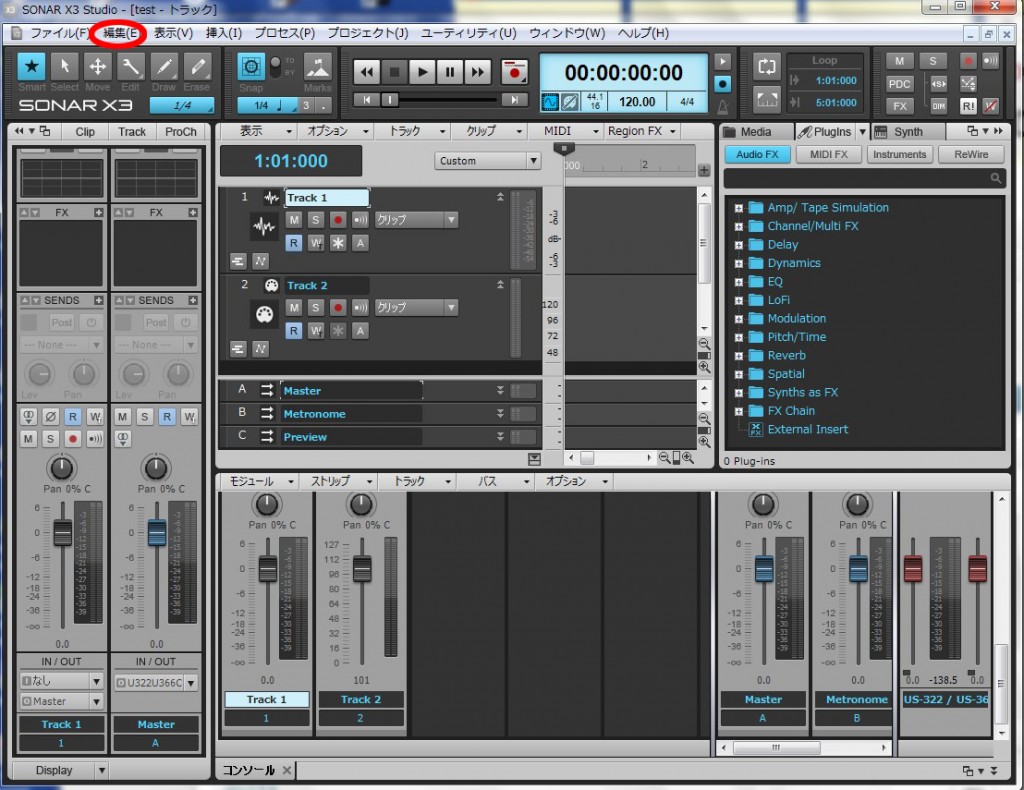Click Audio FX filter button
Image resolution: width=1024 pixels, height=790 pixels.
[758, 155]
